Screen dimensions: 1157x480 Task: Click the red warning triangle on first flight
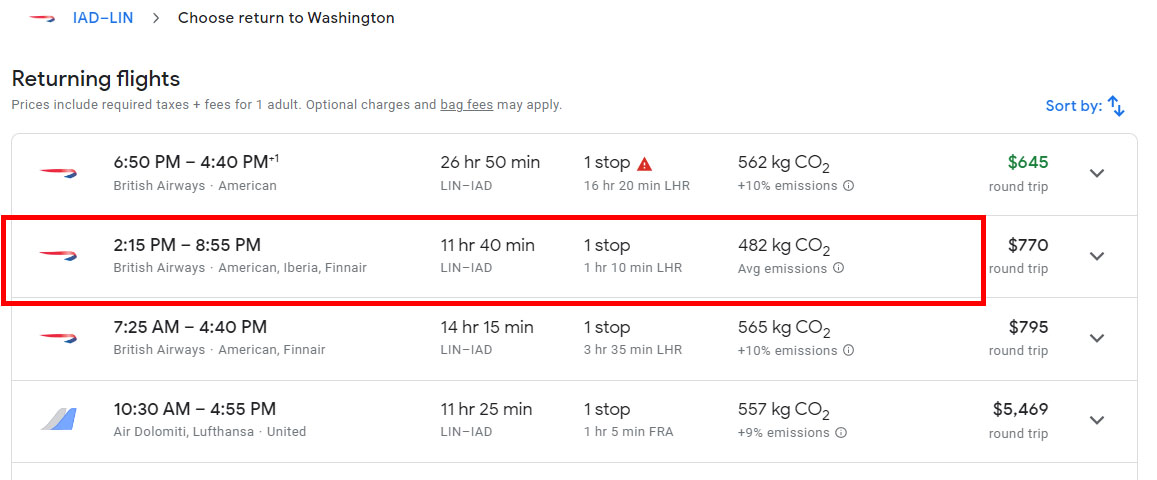pos(645,163)
